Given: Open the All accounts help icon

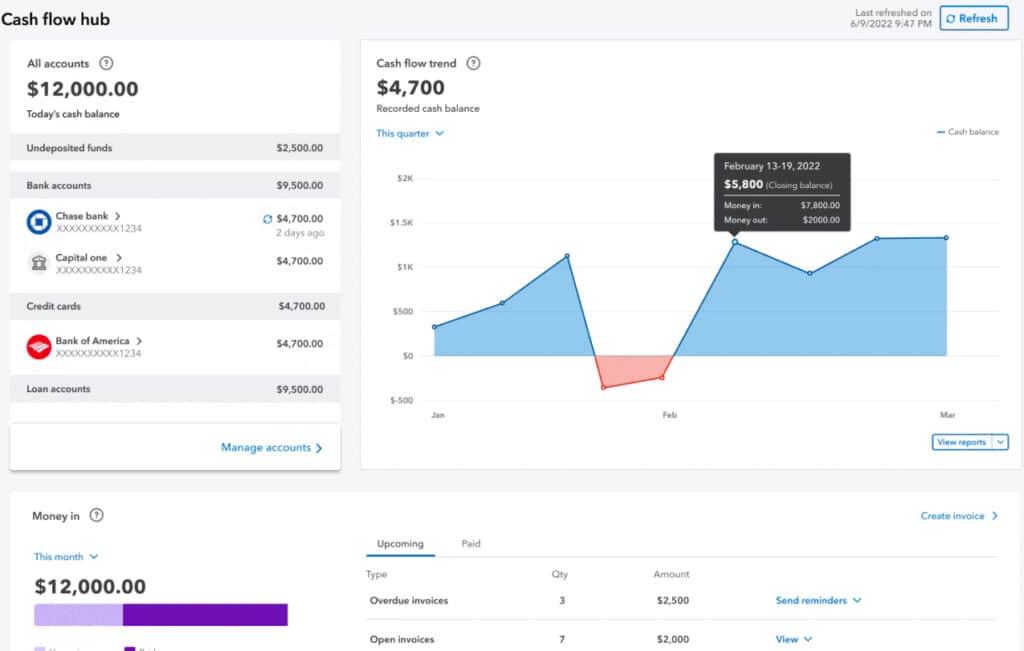Looking at the screenshot, I should click(x=106, y=63).
